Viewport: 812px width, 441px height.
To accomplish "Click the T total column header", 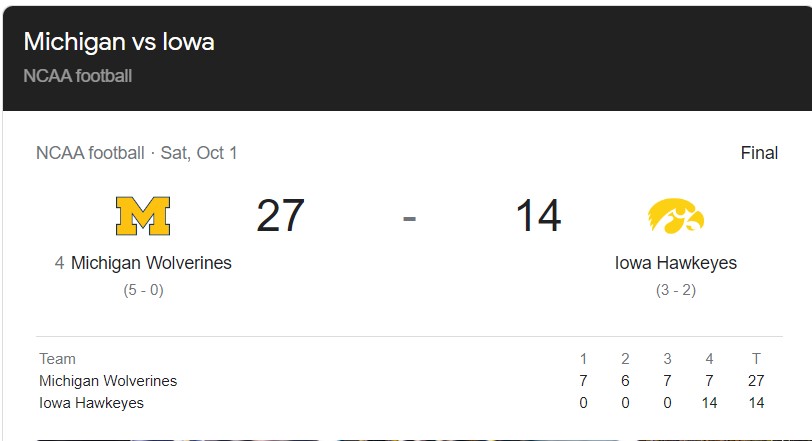I will click(756, 359).
